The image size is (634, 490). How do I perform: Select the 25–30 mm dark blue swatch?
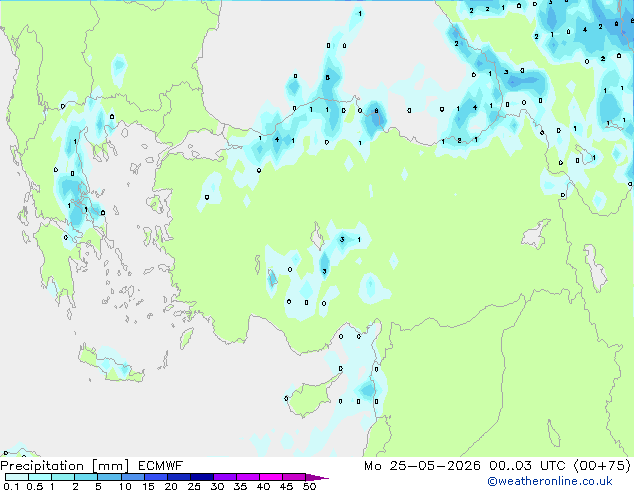pyautogui.click(x=201, y=477)
